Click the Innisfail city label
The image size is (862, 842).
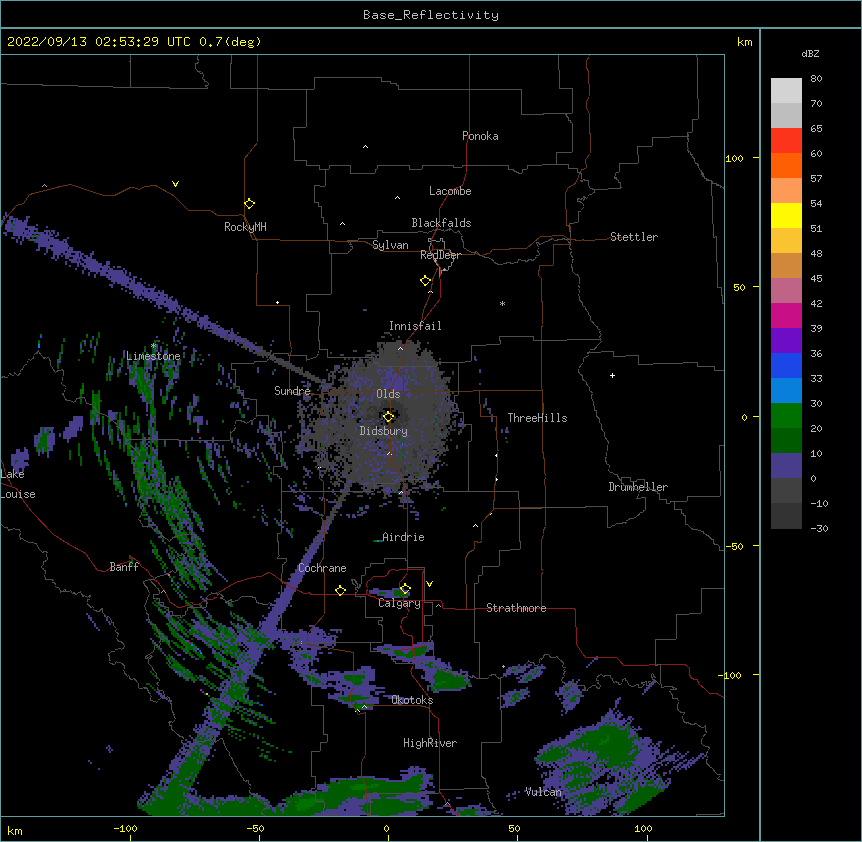(x=415, y=326)
